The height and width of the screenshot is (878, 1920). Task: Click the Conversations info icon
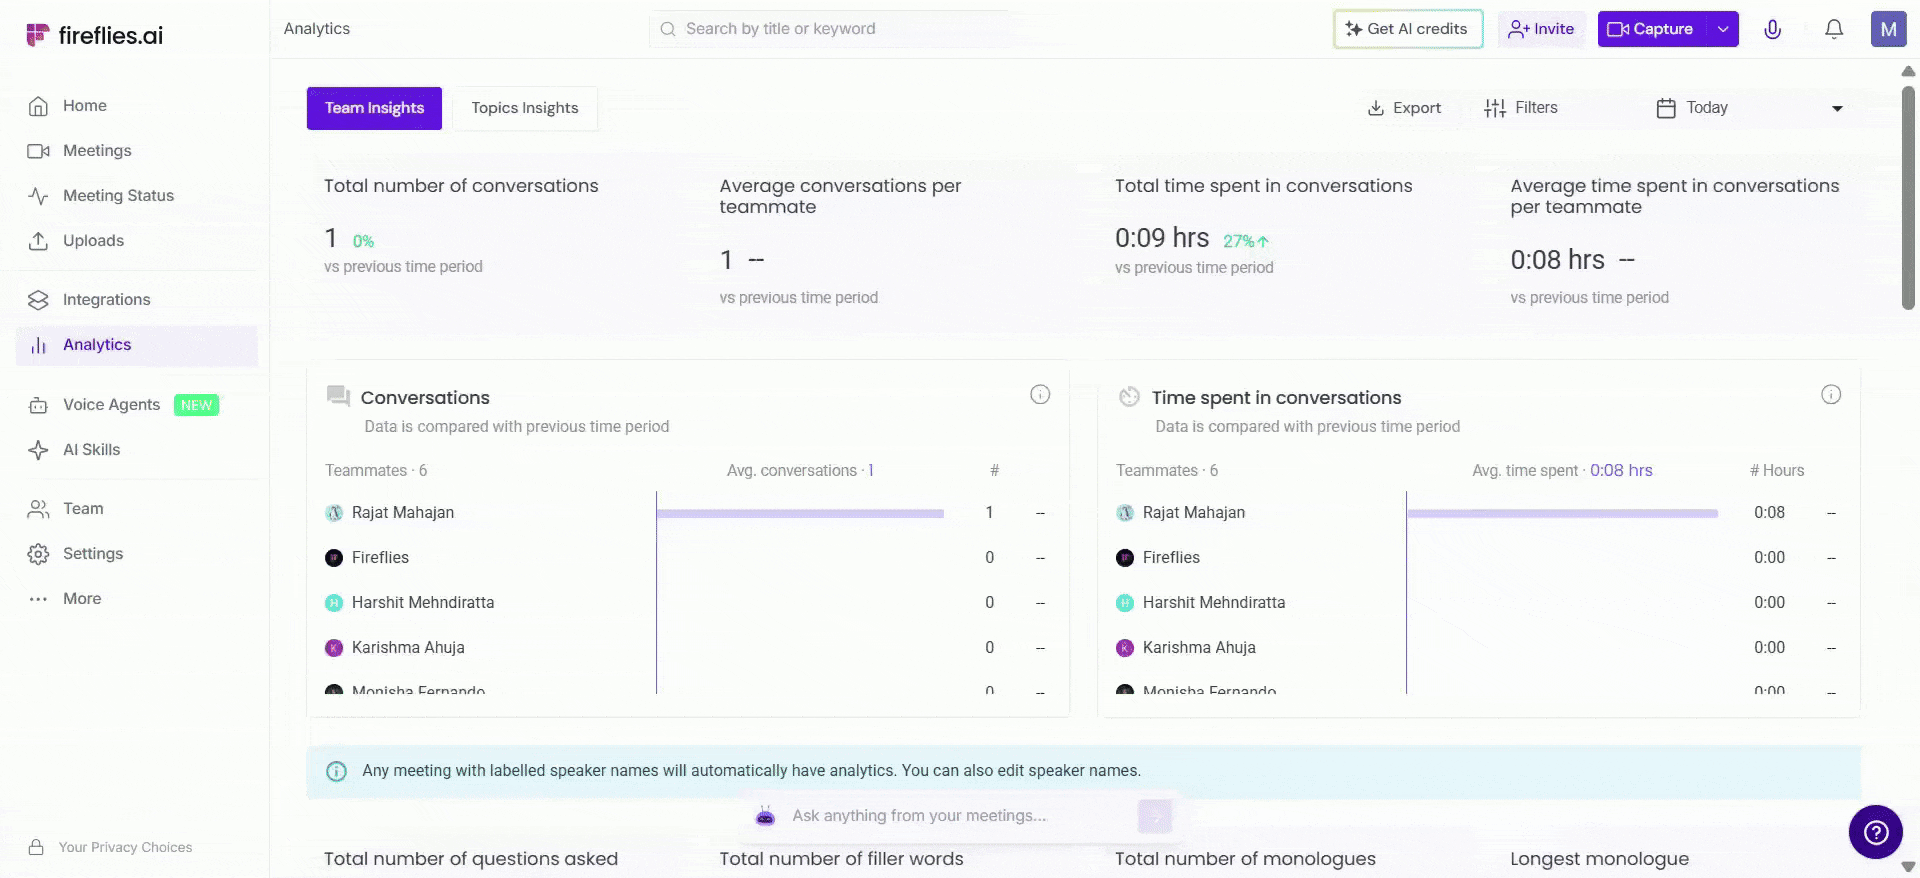pos(1040,395)
